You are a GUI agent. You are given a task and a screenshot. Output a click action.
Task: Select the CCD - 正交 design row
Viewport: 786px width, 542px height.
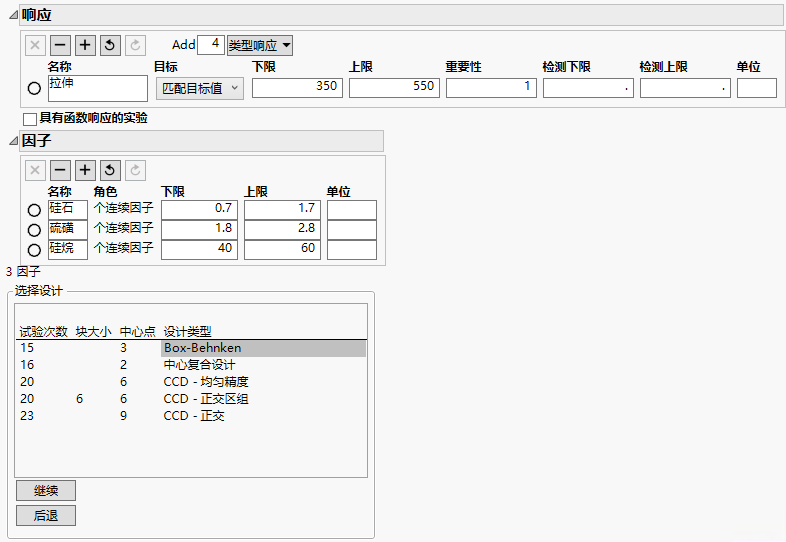(x=191, y=416)
